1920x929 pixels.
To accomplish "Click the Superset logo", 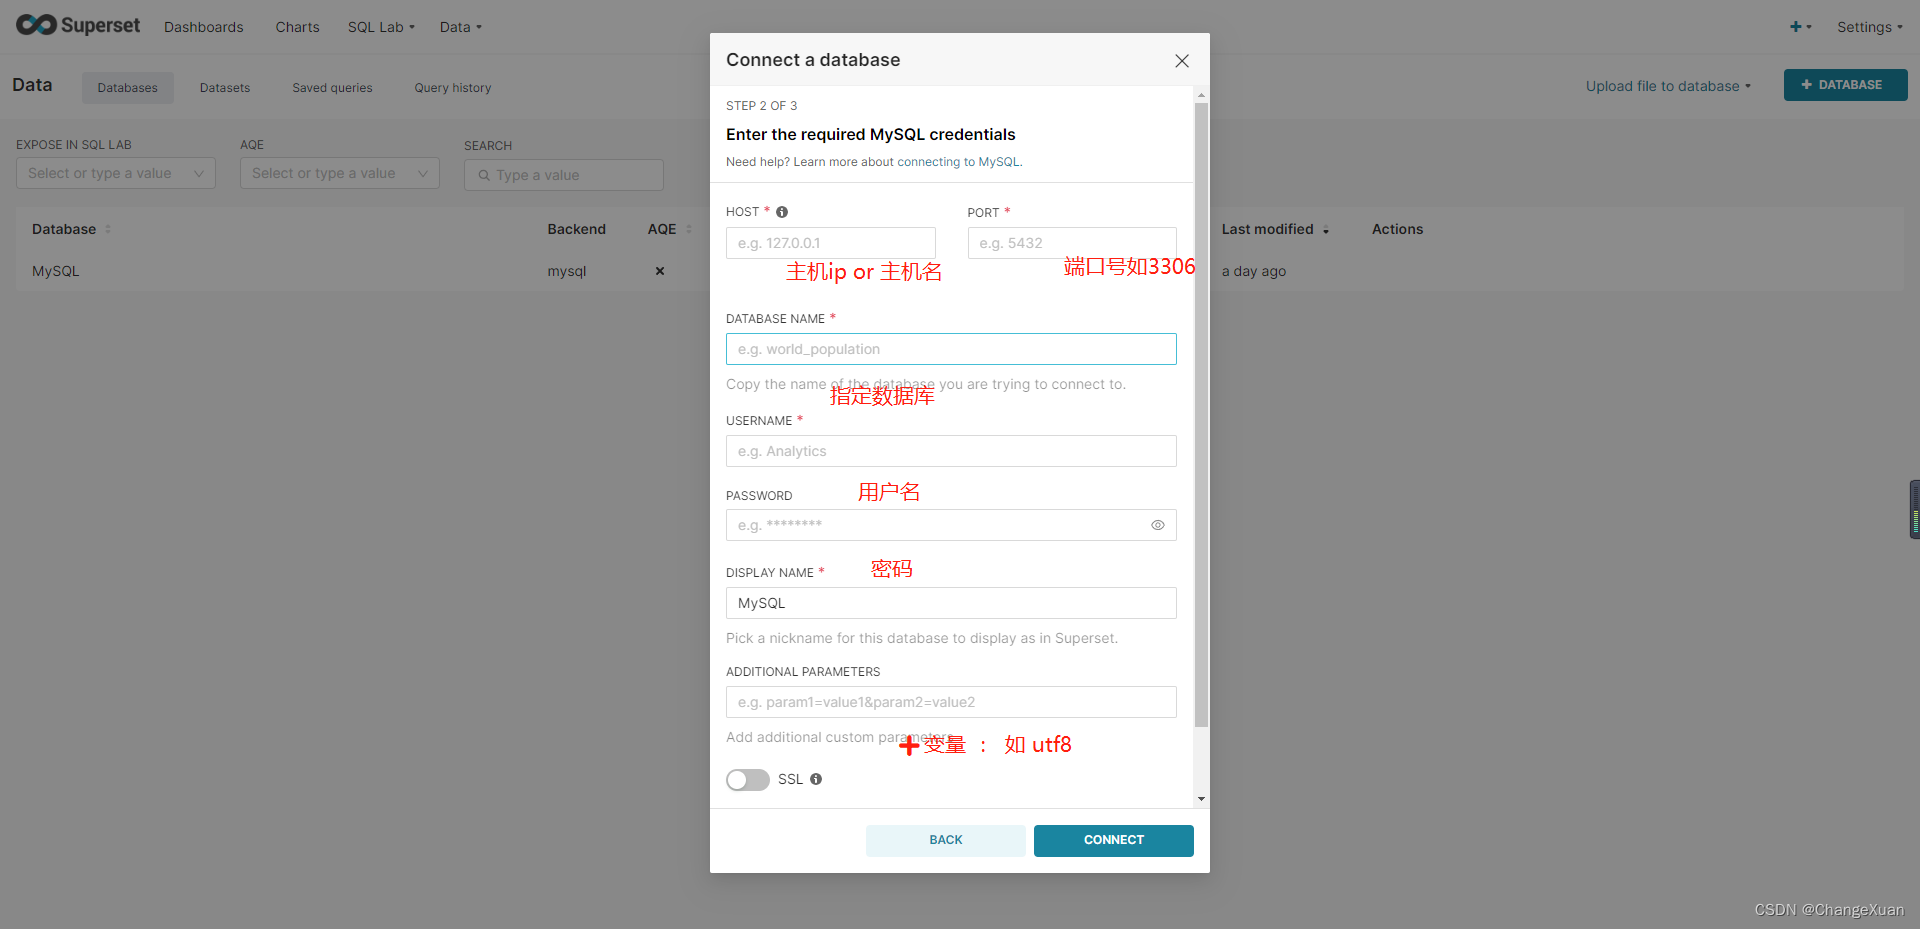I will click(x=78, y=25).
